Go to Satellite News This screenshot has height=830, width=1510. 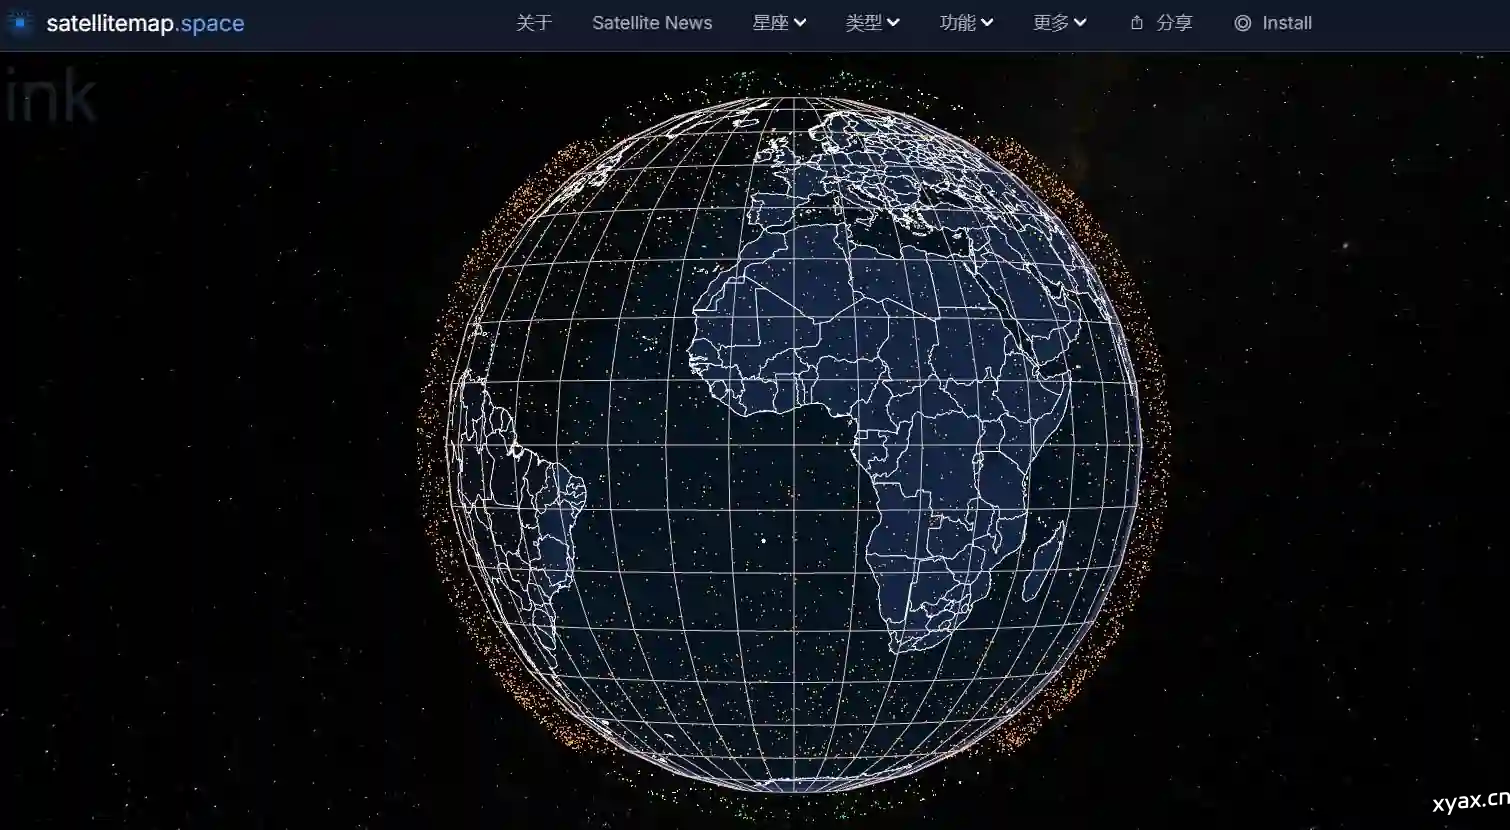click(652, 23)
